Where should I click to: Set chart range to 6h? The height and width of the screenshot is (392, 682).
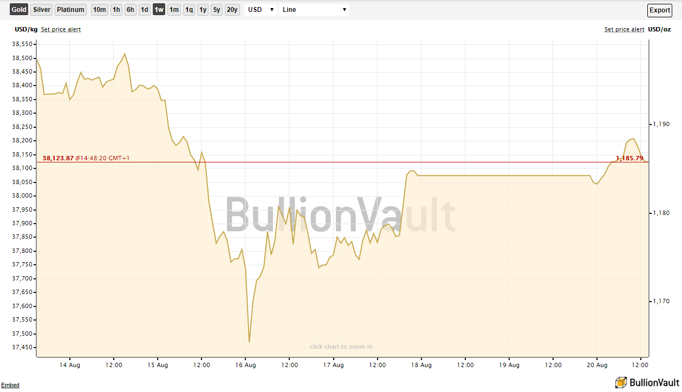tap(130, 10)
